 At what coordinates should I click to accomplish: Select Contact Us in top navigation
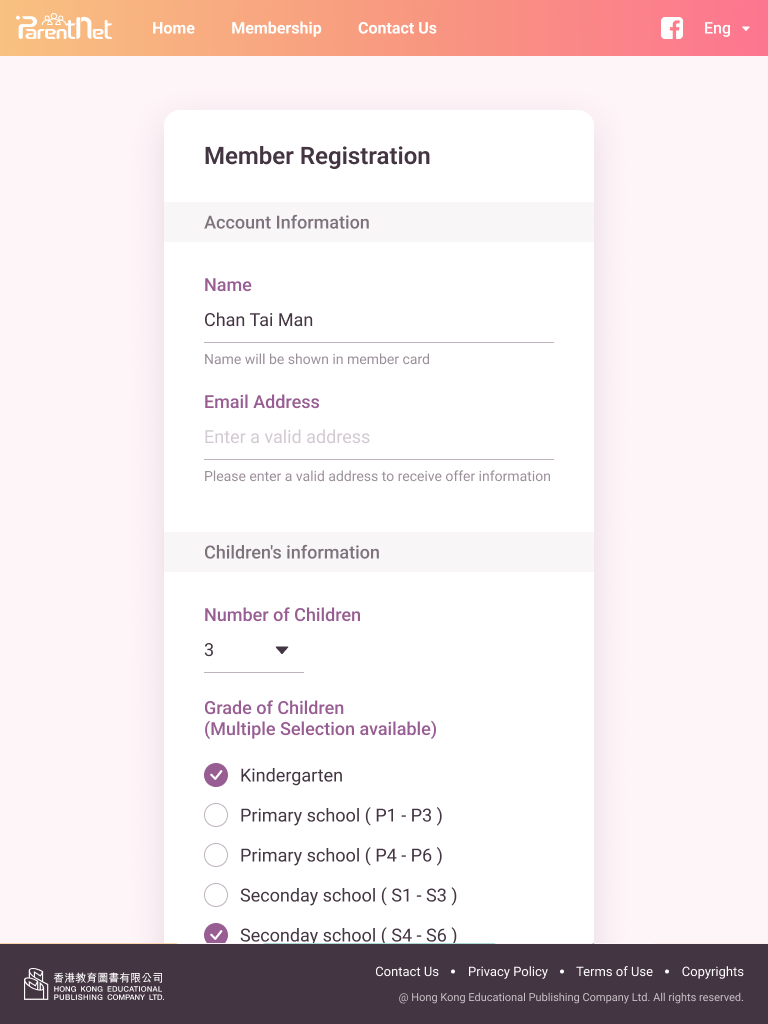pyautogui.click(x=397, y=28)
